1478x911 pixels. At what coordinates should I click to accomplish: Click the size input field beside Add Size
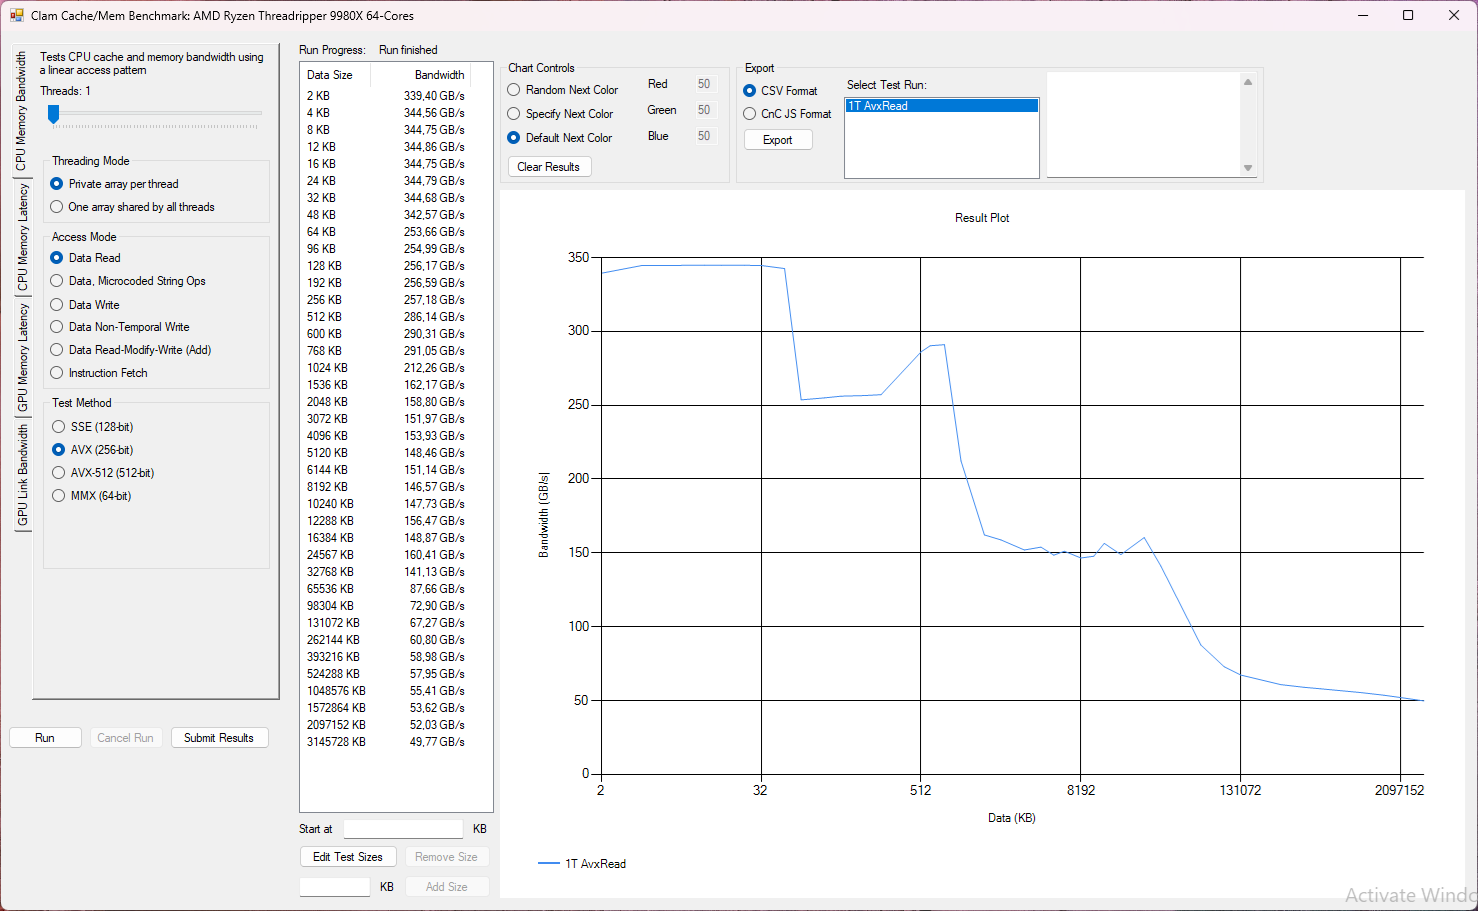335,887
